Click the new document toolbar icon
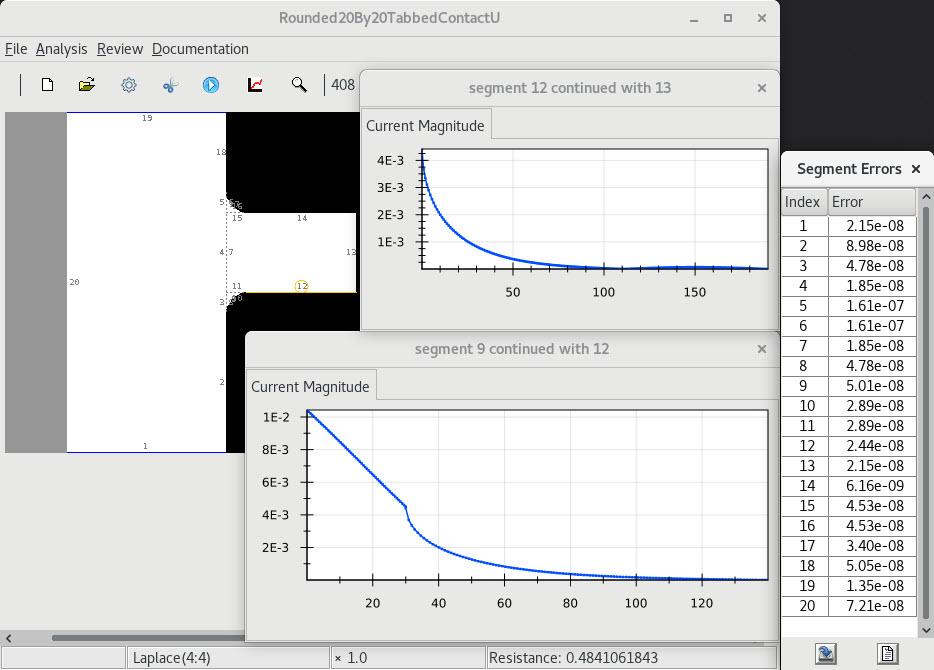This screenshot has height=670, width=934. pos(47,85)
